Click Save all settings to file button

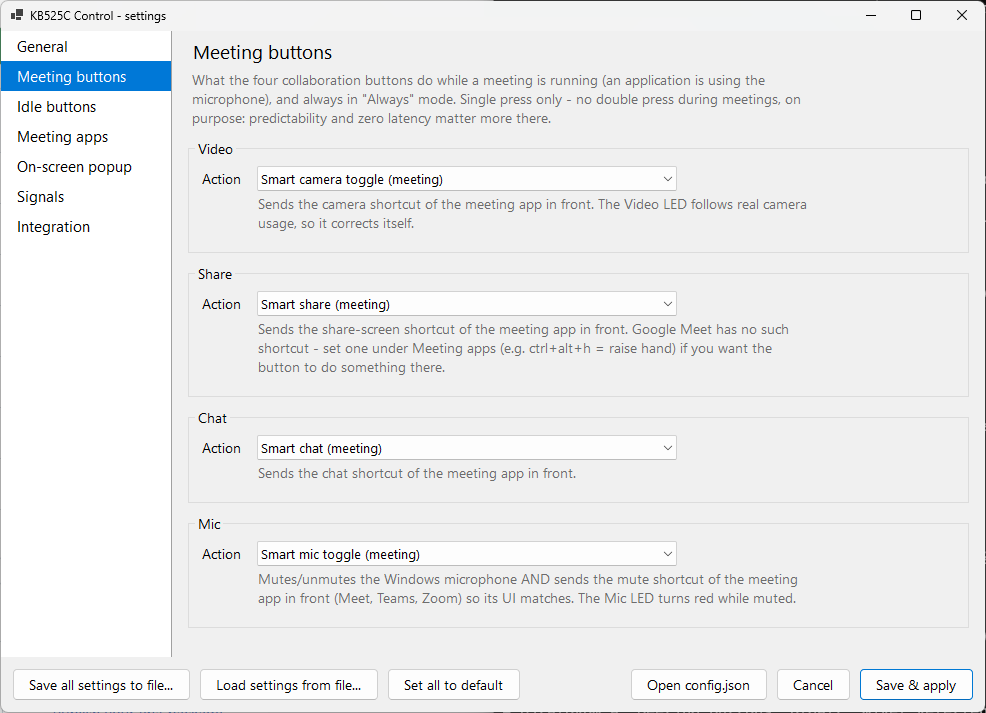tap(101, 685)
